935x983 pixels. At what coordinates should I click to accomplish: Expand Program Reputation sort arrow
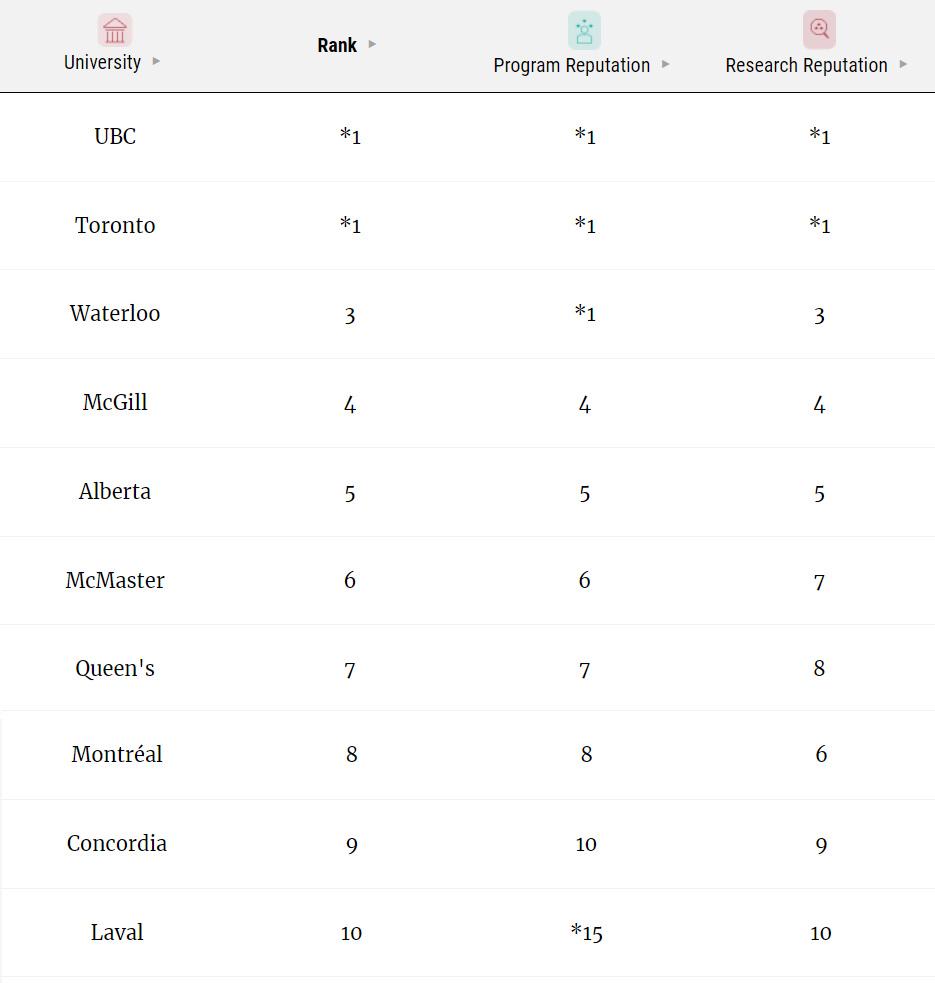666,65
